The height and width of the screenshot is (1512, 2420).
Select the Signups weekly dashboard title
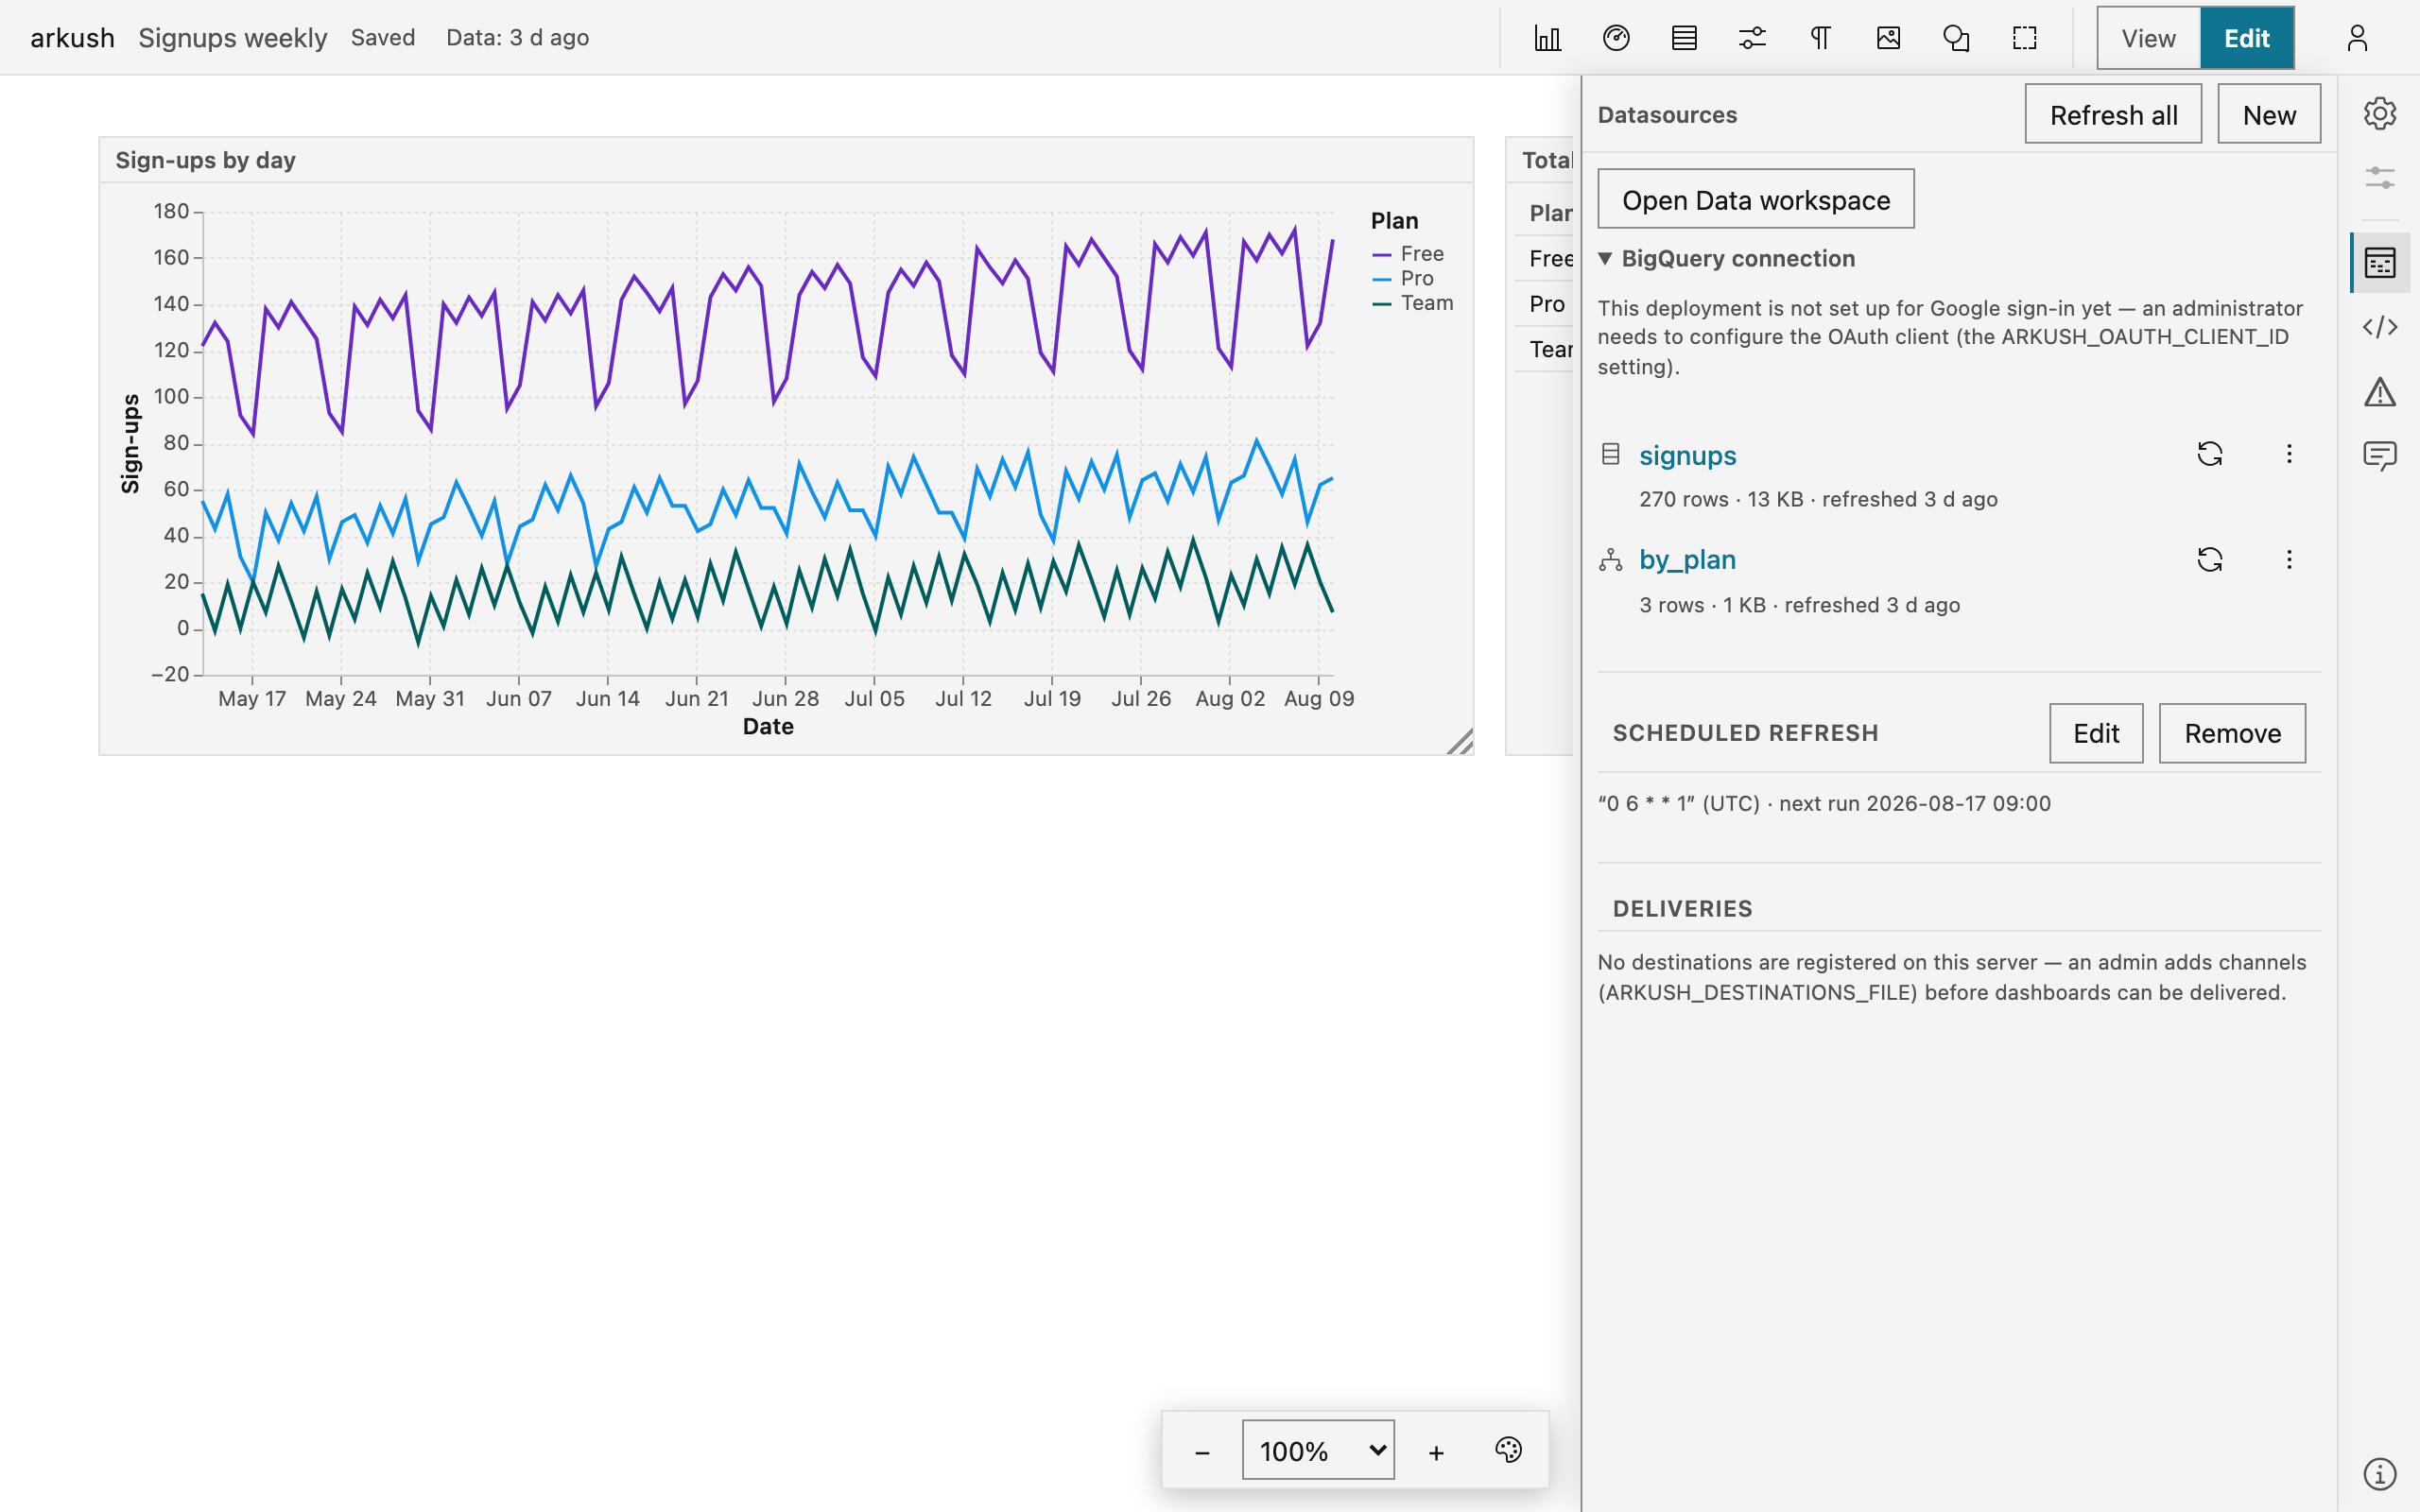[x=232, y=38]
